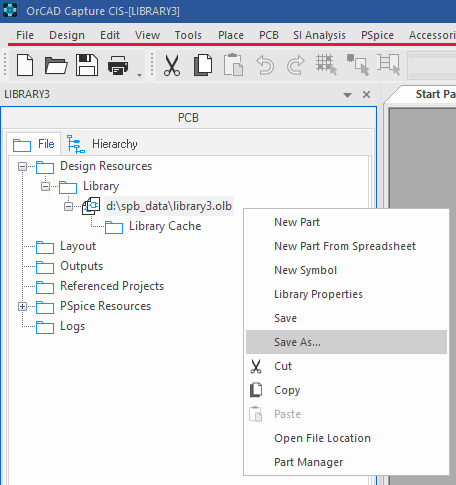This screenshot has height=485, width=456.
Task: Open the Edit menu
Action: click(110, 35)
